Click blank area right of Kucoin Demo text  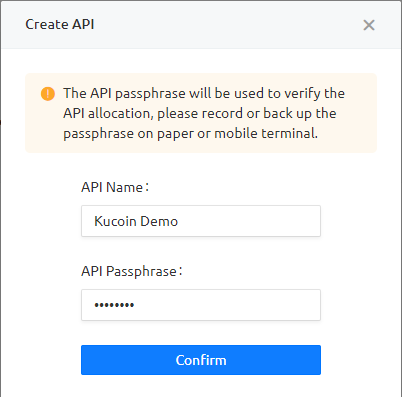click(248, 221)
